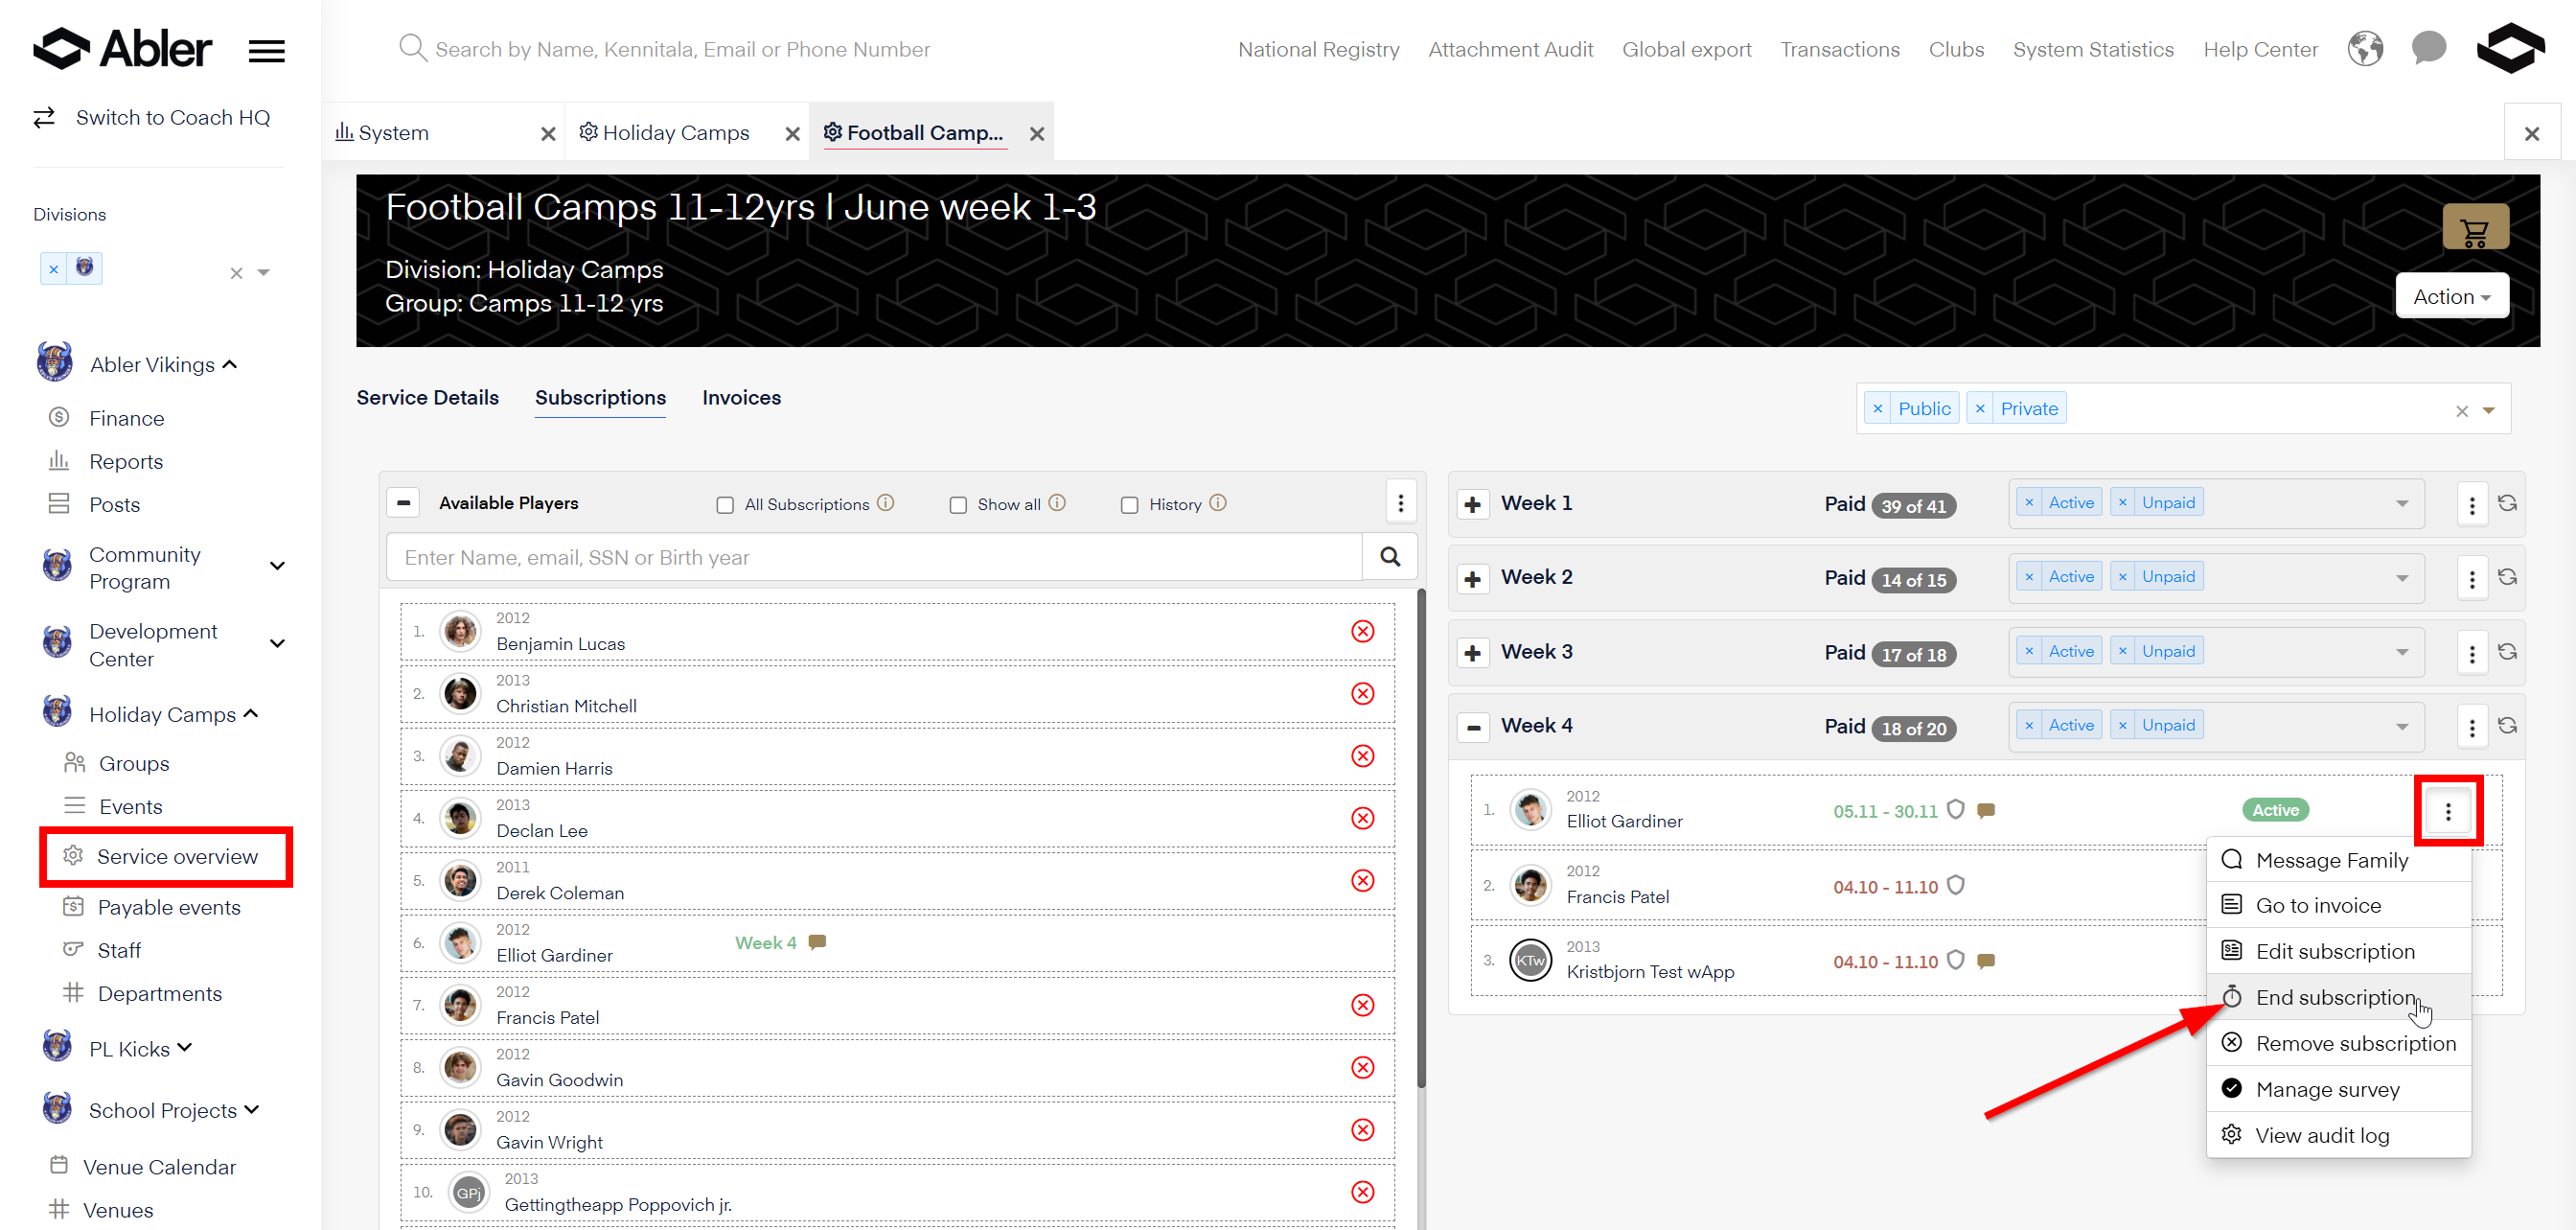The width and height of the screenshot is (2576, 1230).
Task: Click search magnifier button for players
Action: [1390, 557]
